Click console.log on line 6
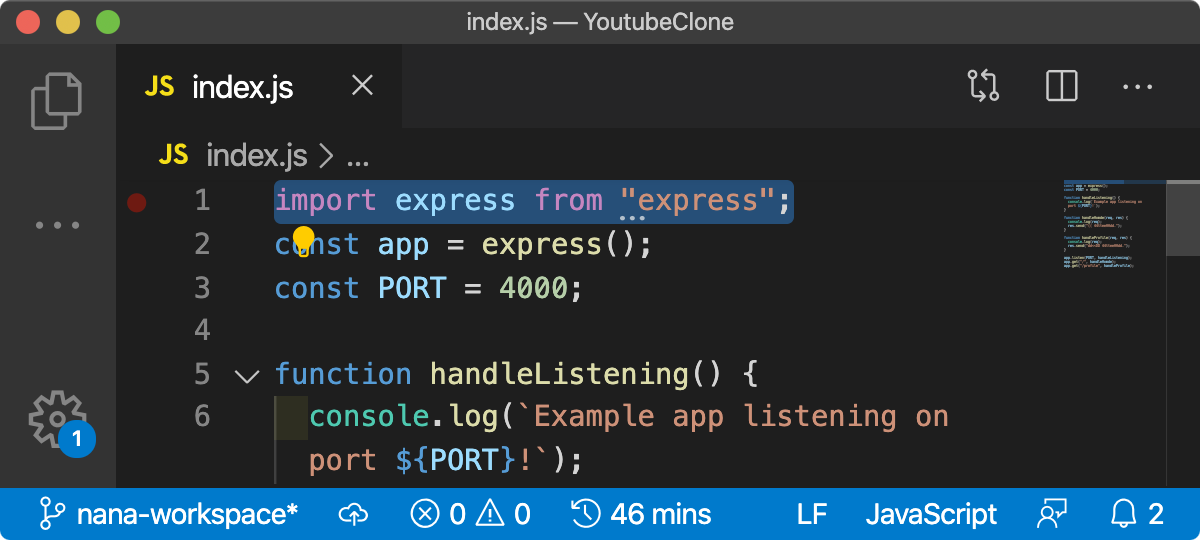The height and width of the screenshot is (540, 1200). (404, 416)
